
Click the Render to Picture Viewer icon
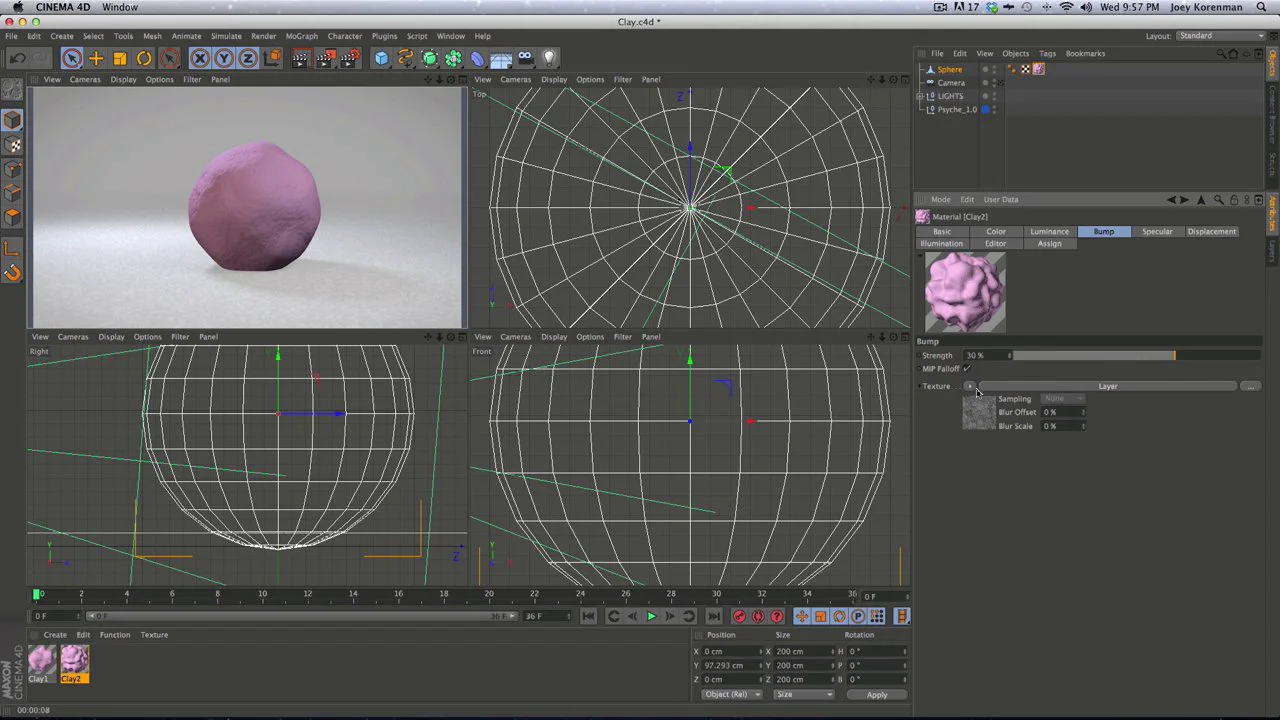(x=325, y=58)
